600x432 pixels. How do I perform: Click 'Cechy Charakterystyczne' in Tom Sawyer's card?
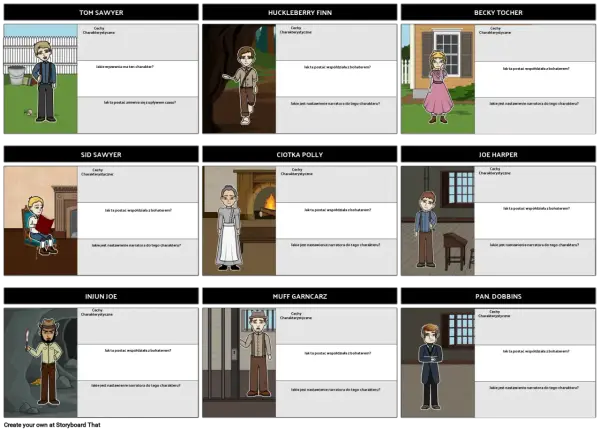point(99,30)
